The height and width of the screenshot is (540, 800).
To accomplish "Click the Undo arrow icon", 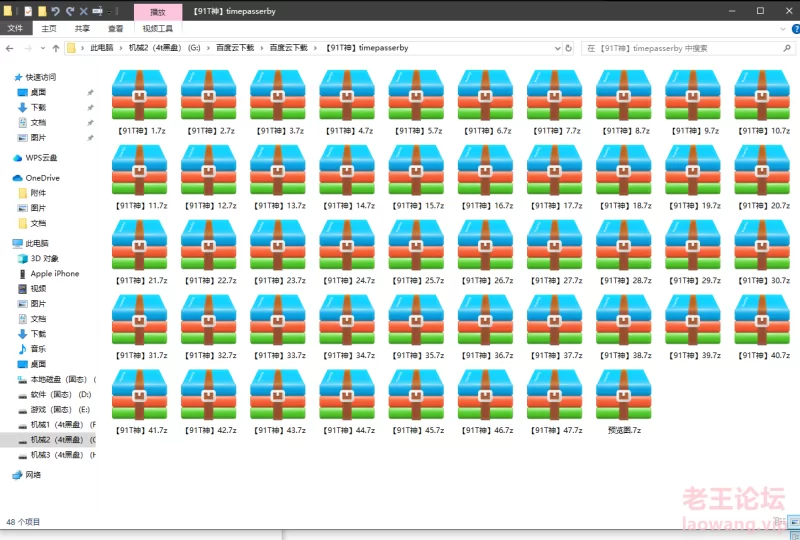I will click(56, 11).
